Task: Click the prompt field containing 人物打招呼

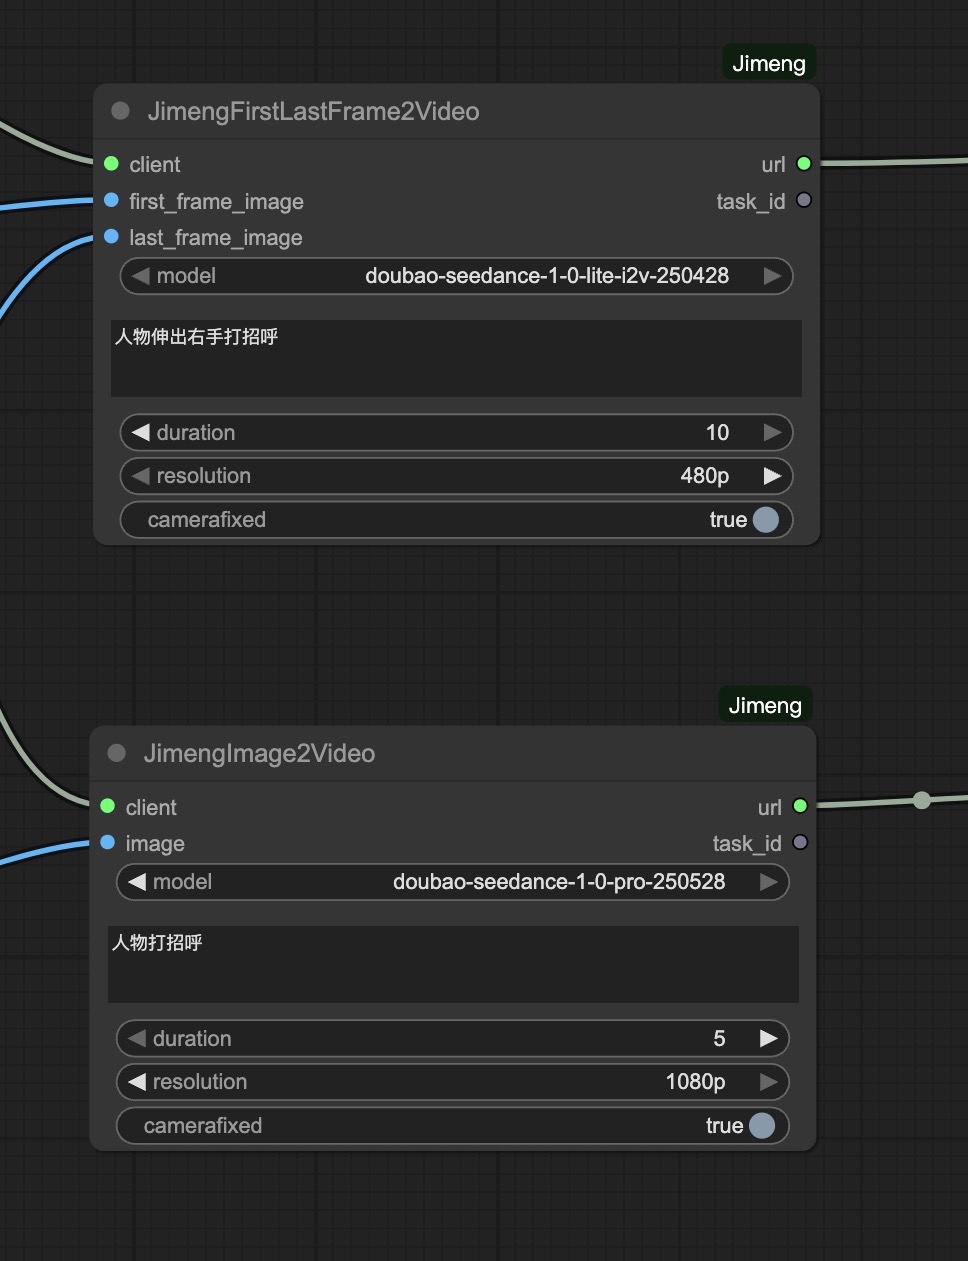Action: (x=453, y=964)
